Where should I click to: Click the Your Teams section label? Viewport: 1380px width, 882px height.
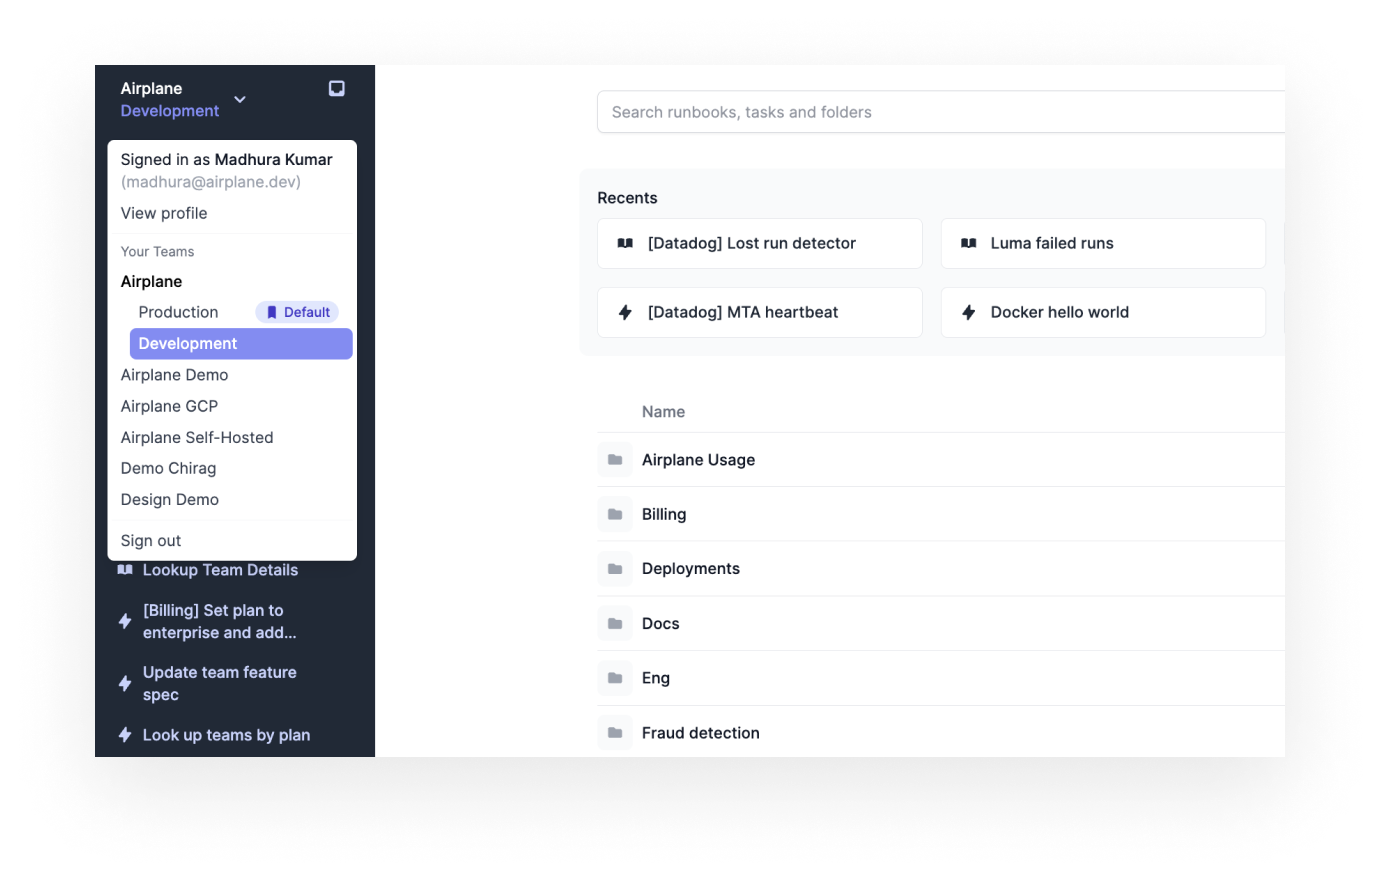pyautogui.click(x=157, y=252)
